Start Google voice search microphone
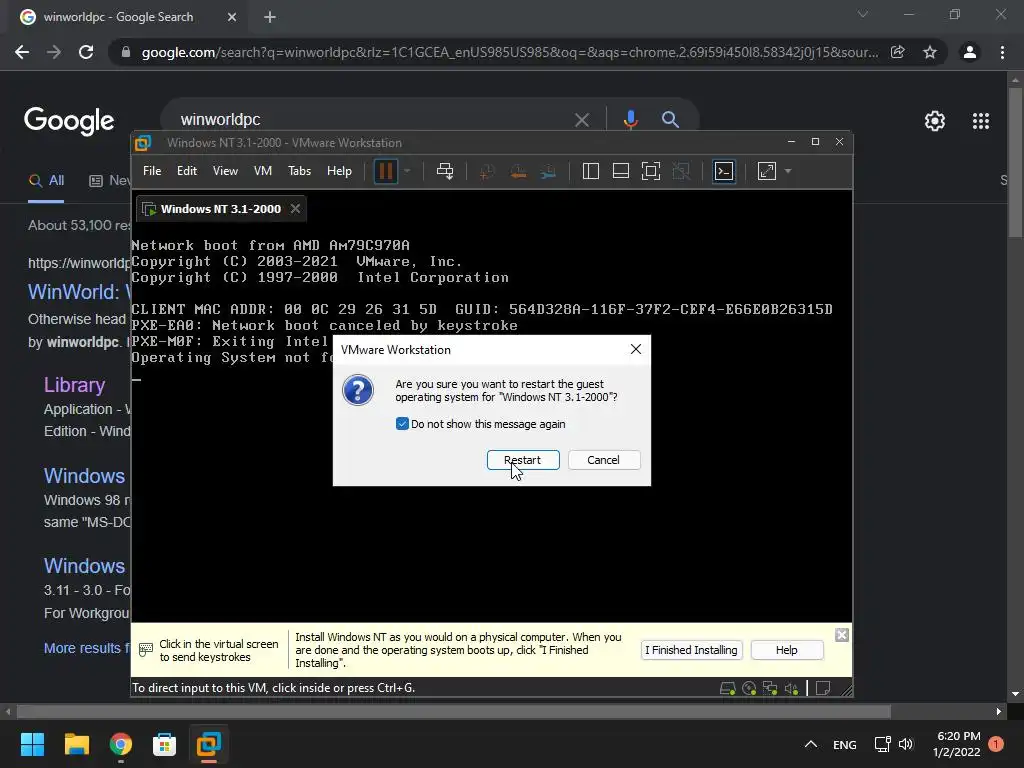The height and width of the screenshot is (768, 1024). pos(630,120)
